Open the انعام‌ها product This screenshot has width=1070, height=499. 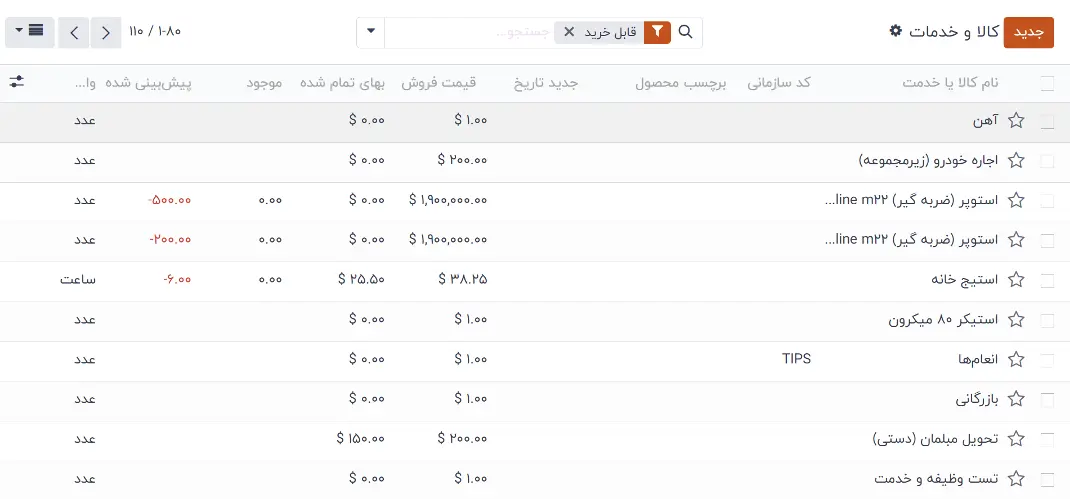(x=979, y=360)
